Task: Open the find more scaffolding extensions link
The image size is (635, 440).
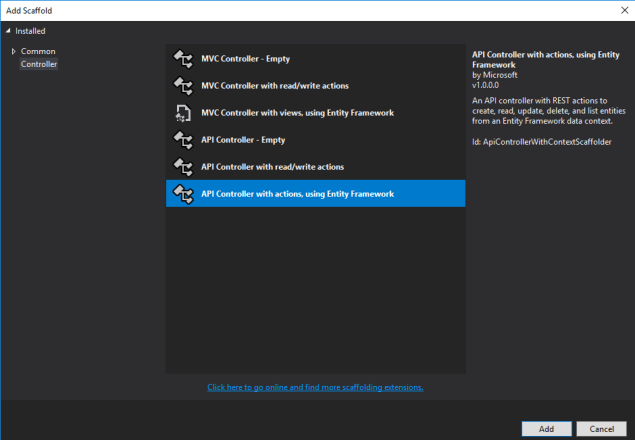Action: tap(315, 387)
